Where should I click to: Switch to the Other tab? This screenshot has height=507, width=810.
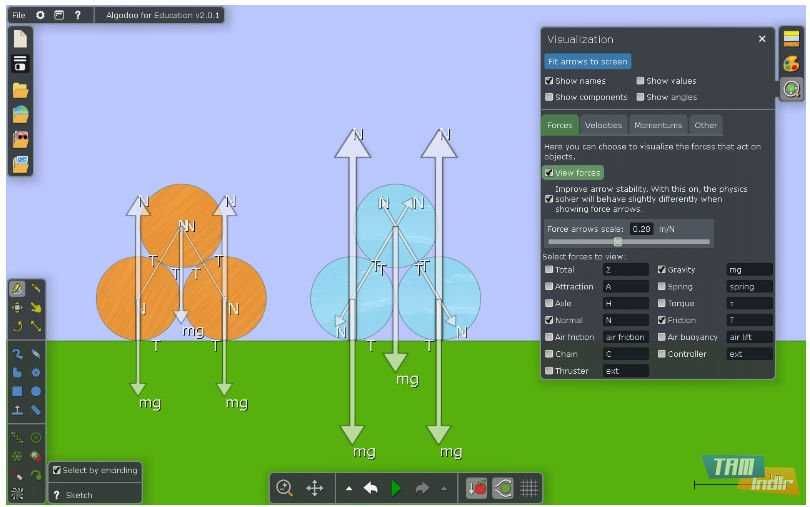point(705,125)
